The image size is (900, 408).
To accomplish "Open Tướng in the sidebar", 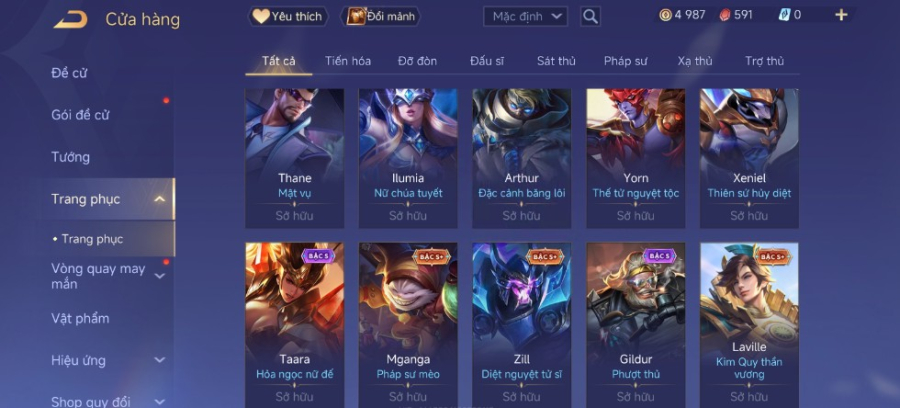I will pyautogui.click(x=71, y=157).
